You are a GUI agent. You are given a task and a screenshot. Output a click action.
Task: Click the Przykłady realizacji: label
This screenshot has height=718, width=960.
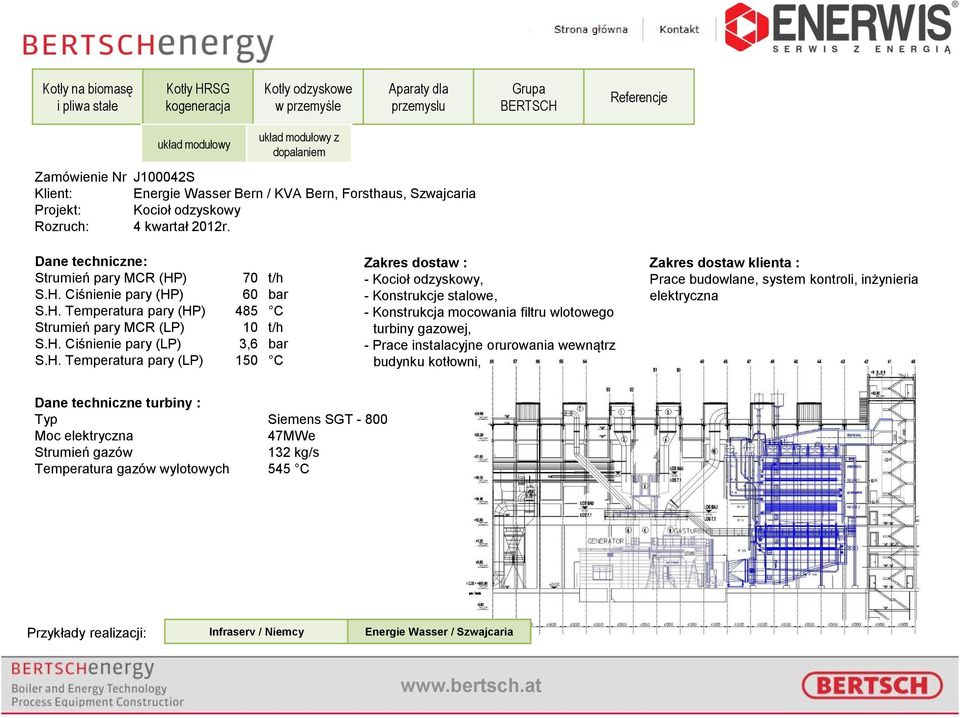point(87,632)
